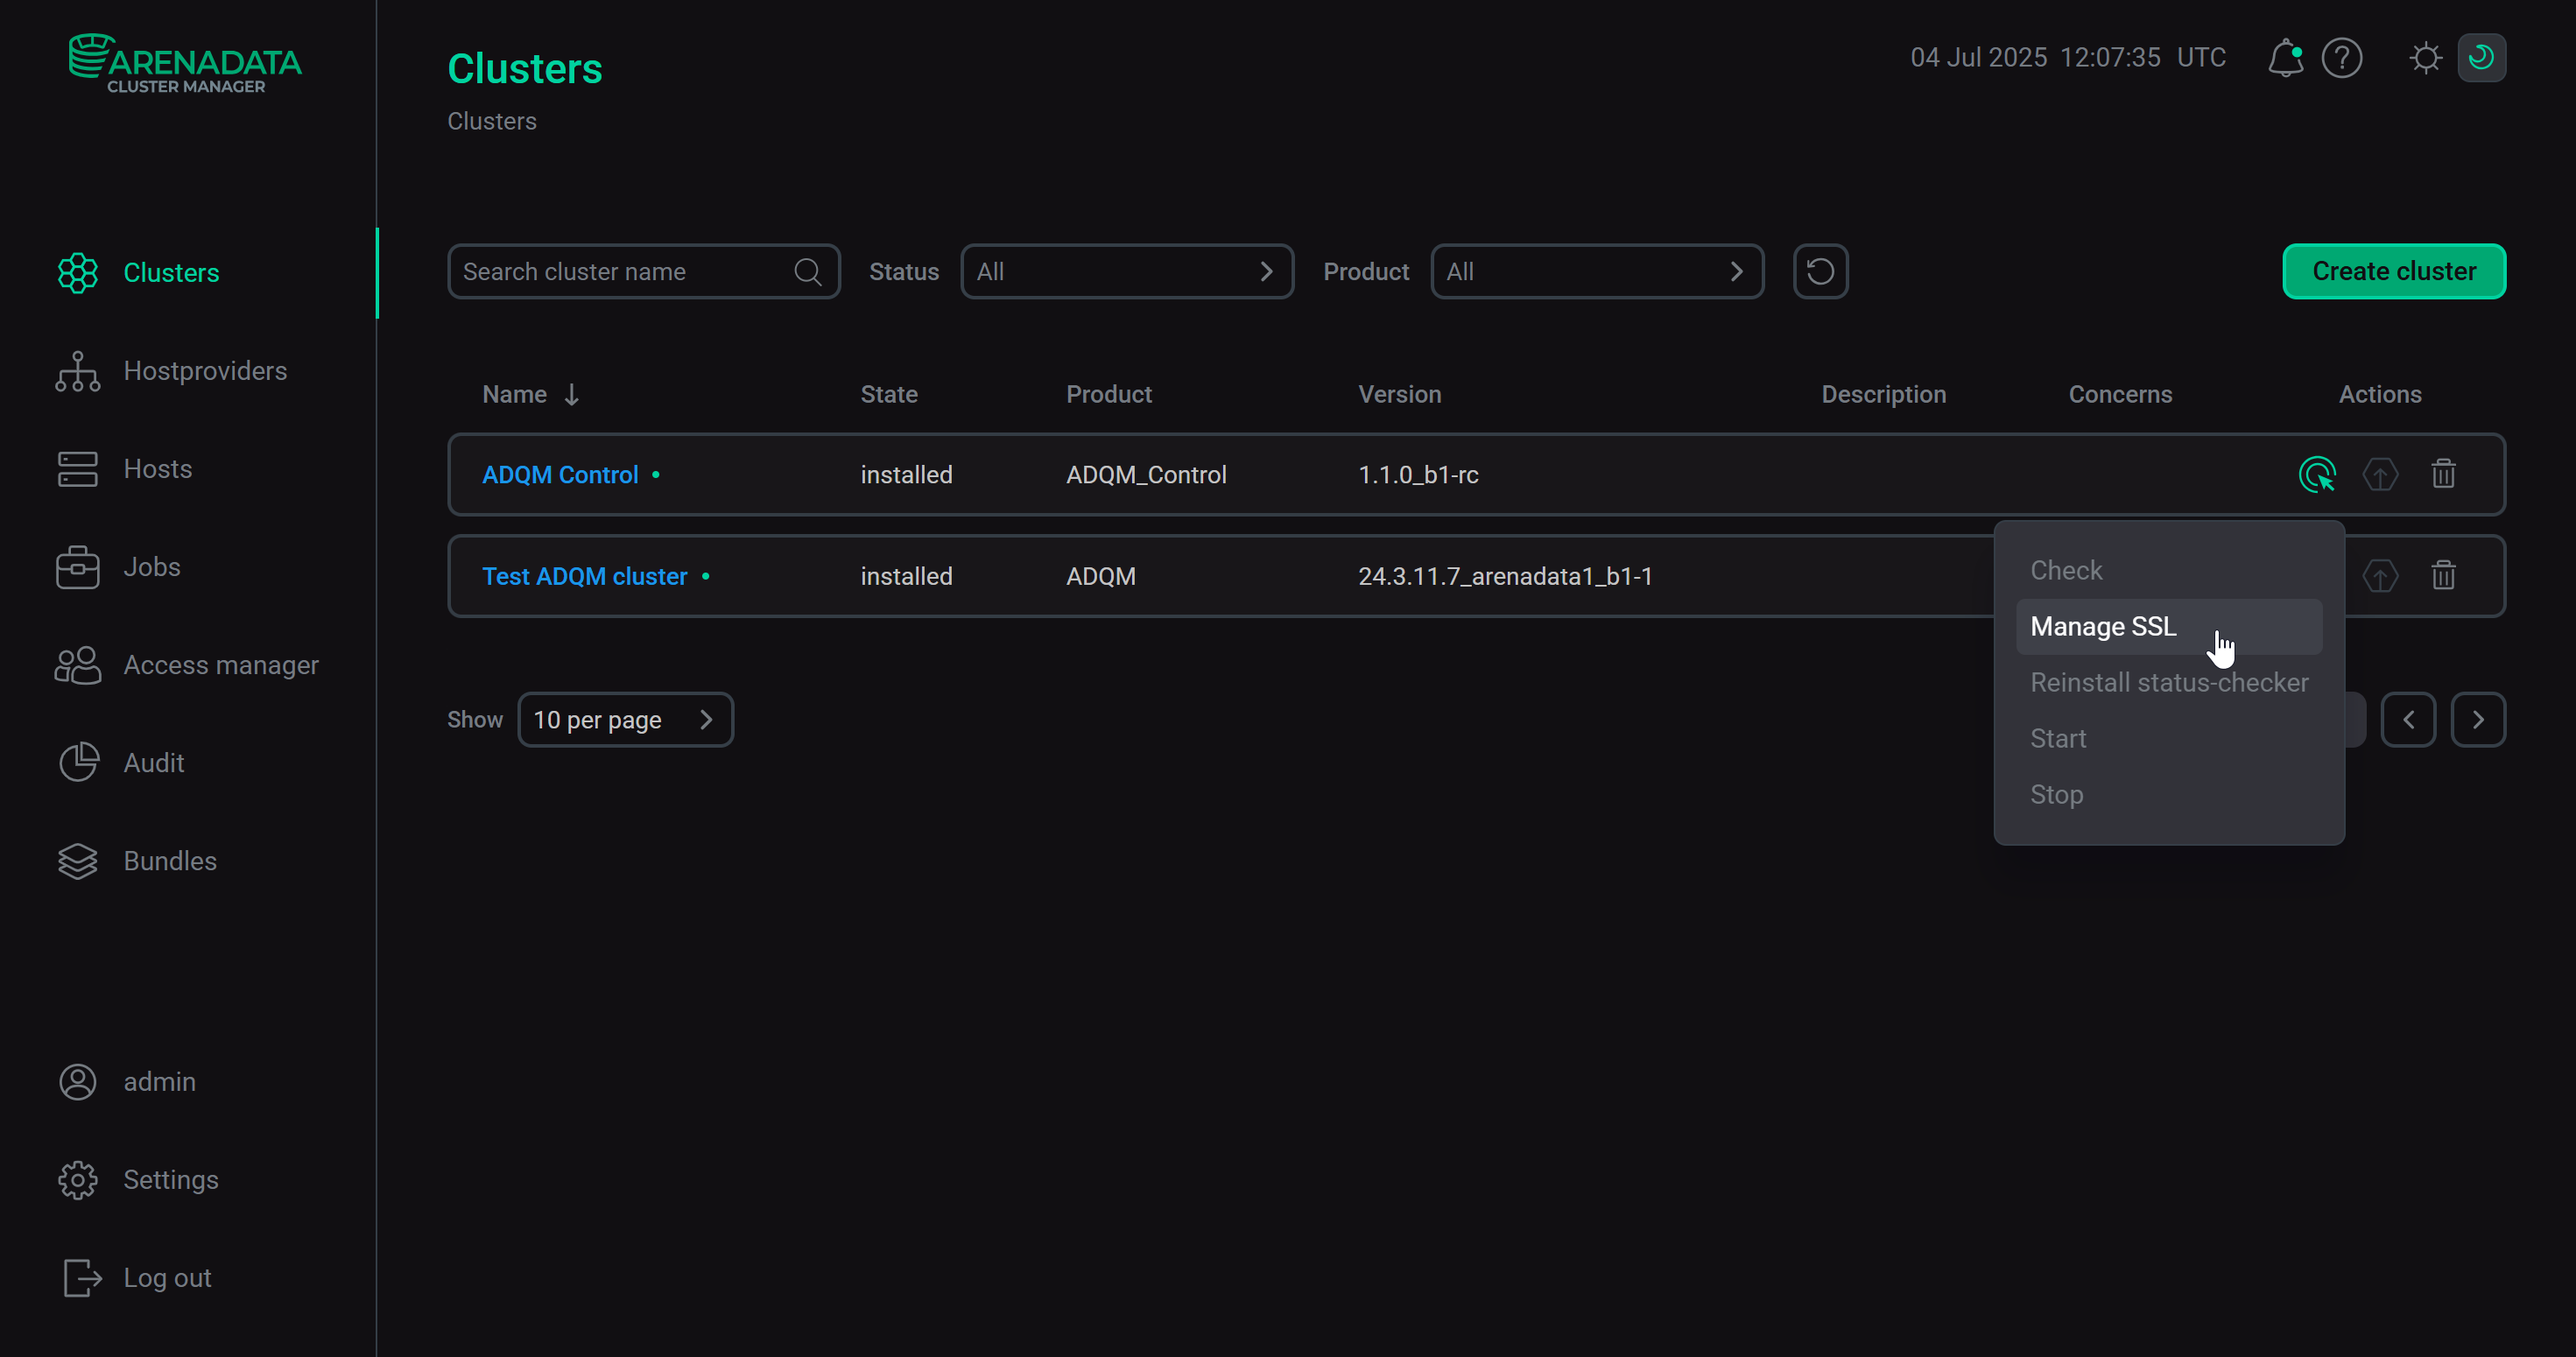Open the Bundles section icon

pos(77,861)
